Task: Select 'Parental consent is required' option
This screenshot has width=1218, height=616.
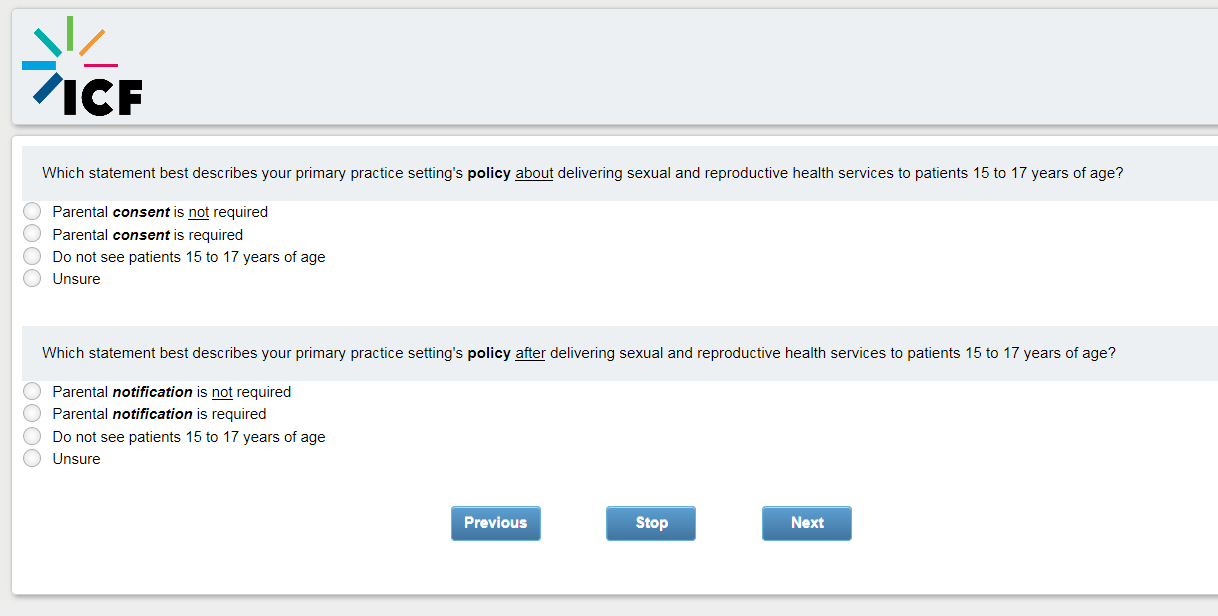Action: (x=32, y=234)
